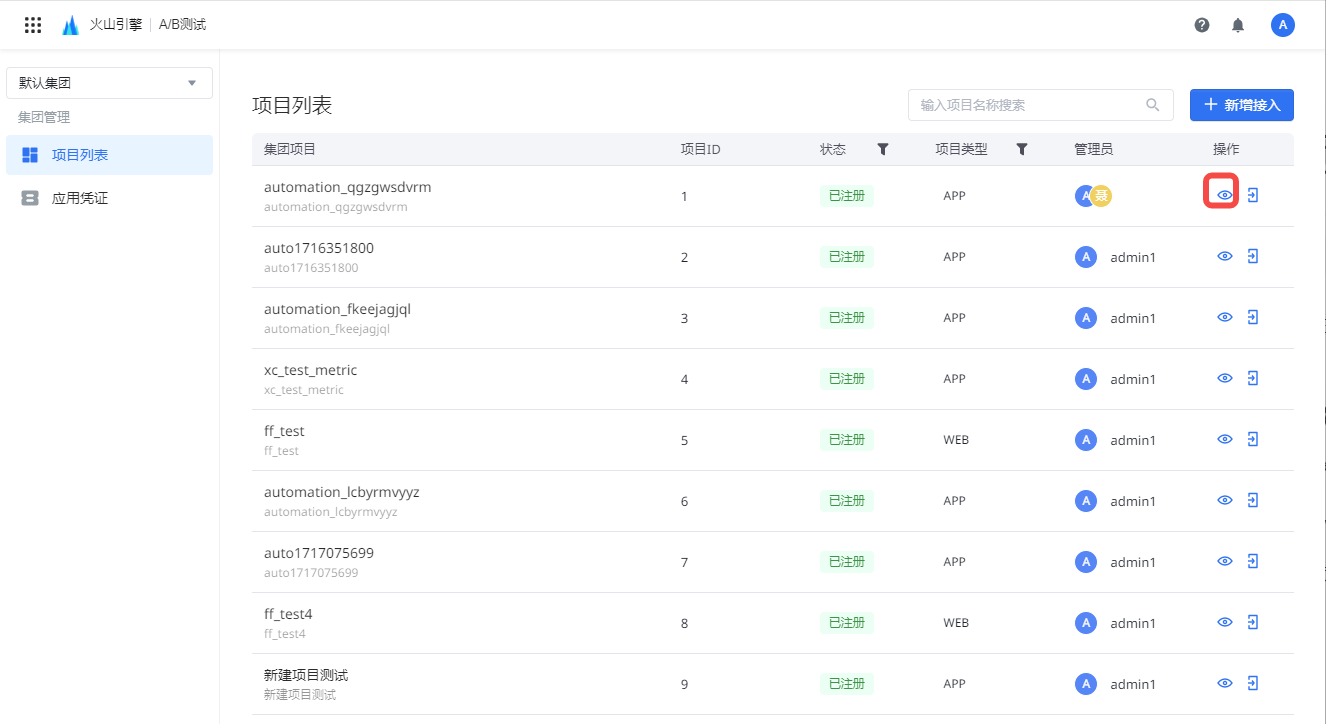Enter the auto1716351800 project via arrow icon

1253,256
